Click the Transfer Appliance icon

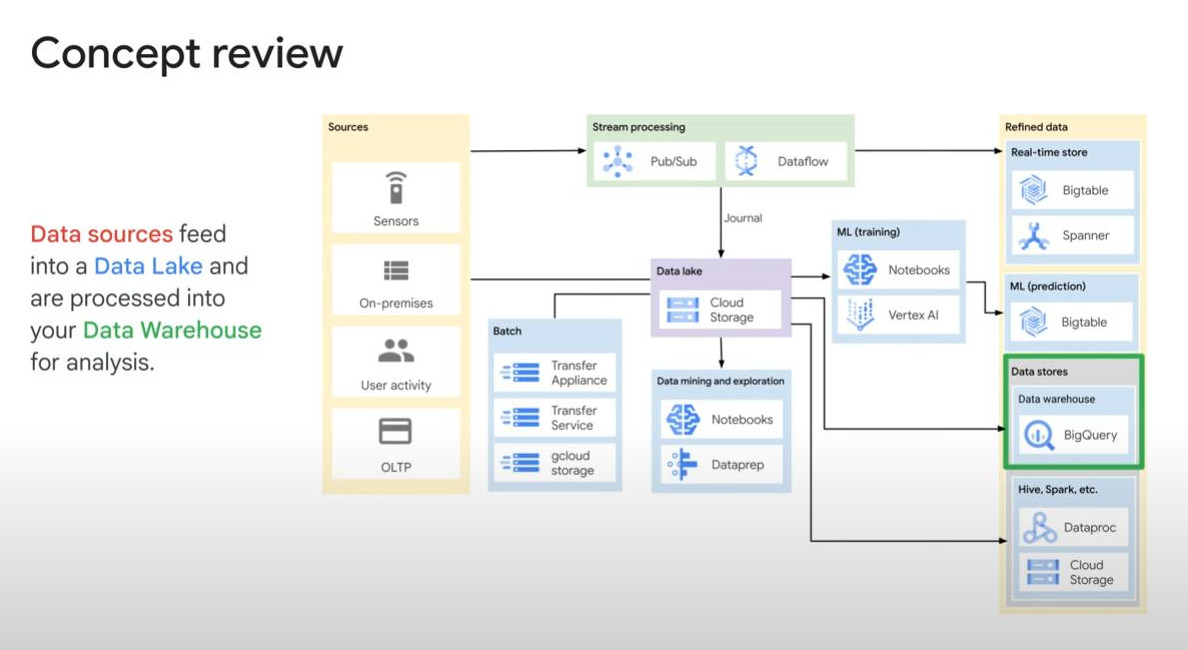tap(520, 372)
